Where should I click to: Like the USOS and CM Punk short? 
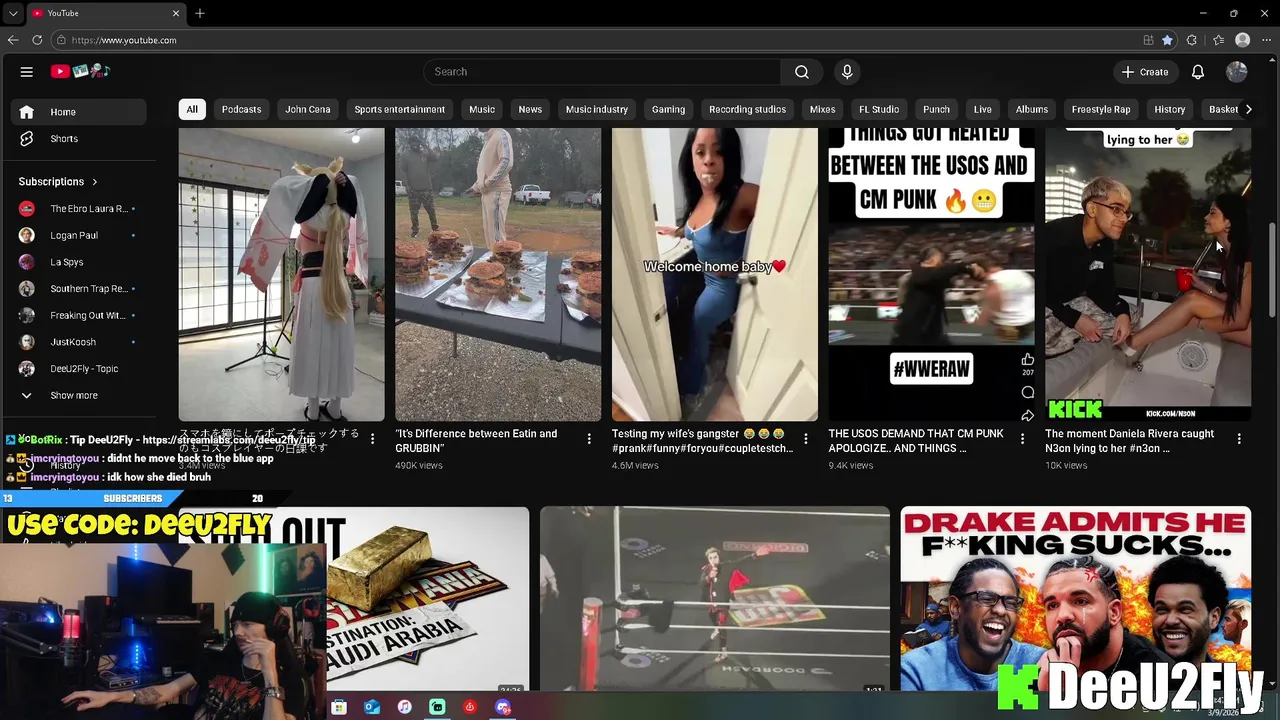point(1028,360)
